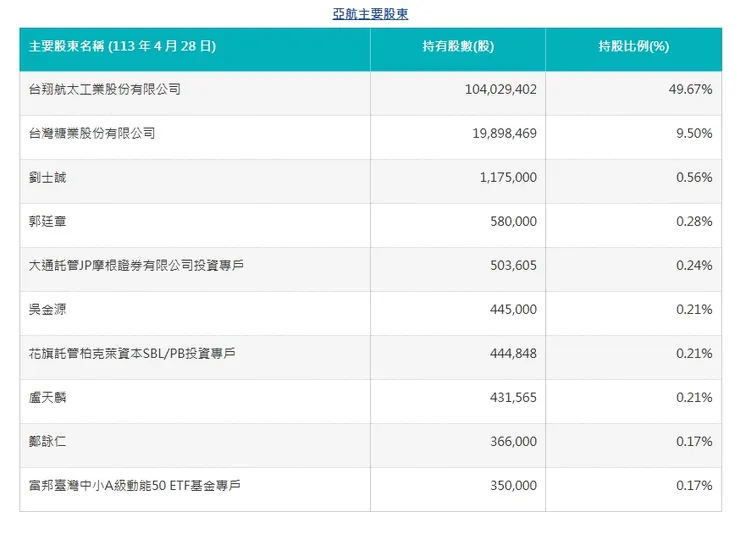Select 0.21% in the 吳金源 row

(x=694, y=310)
